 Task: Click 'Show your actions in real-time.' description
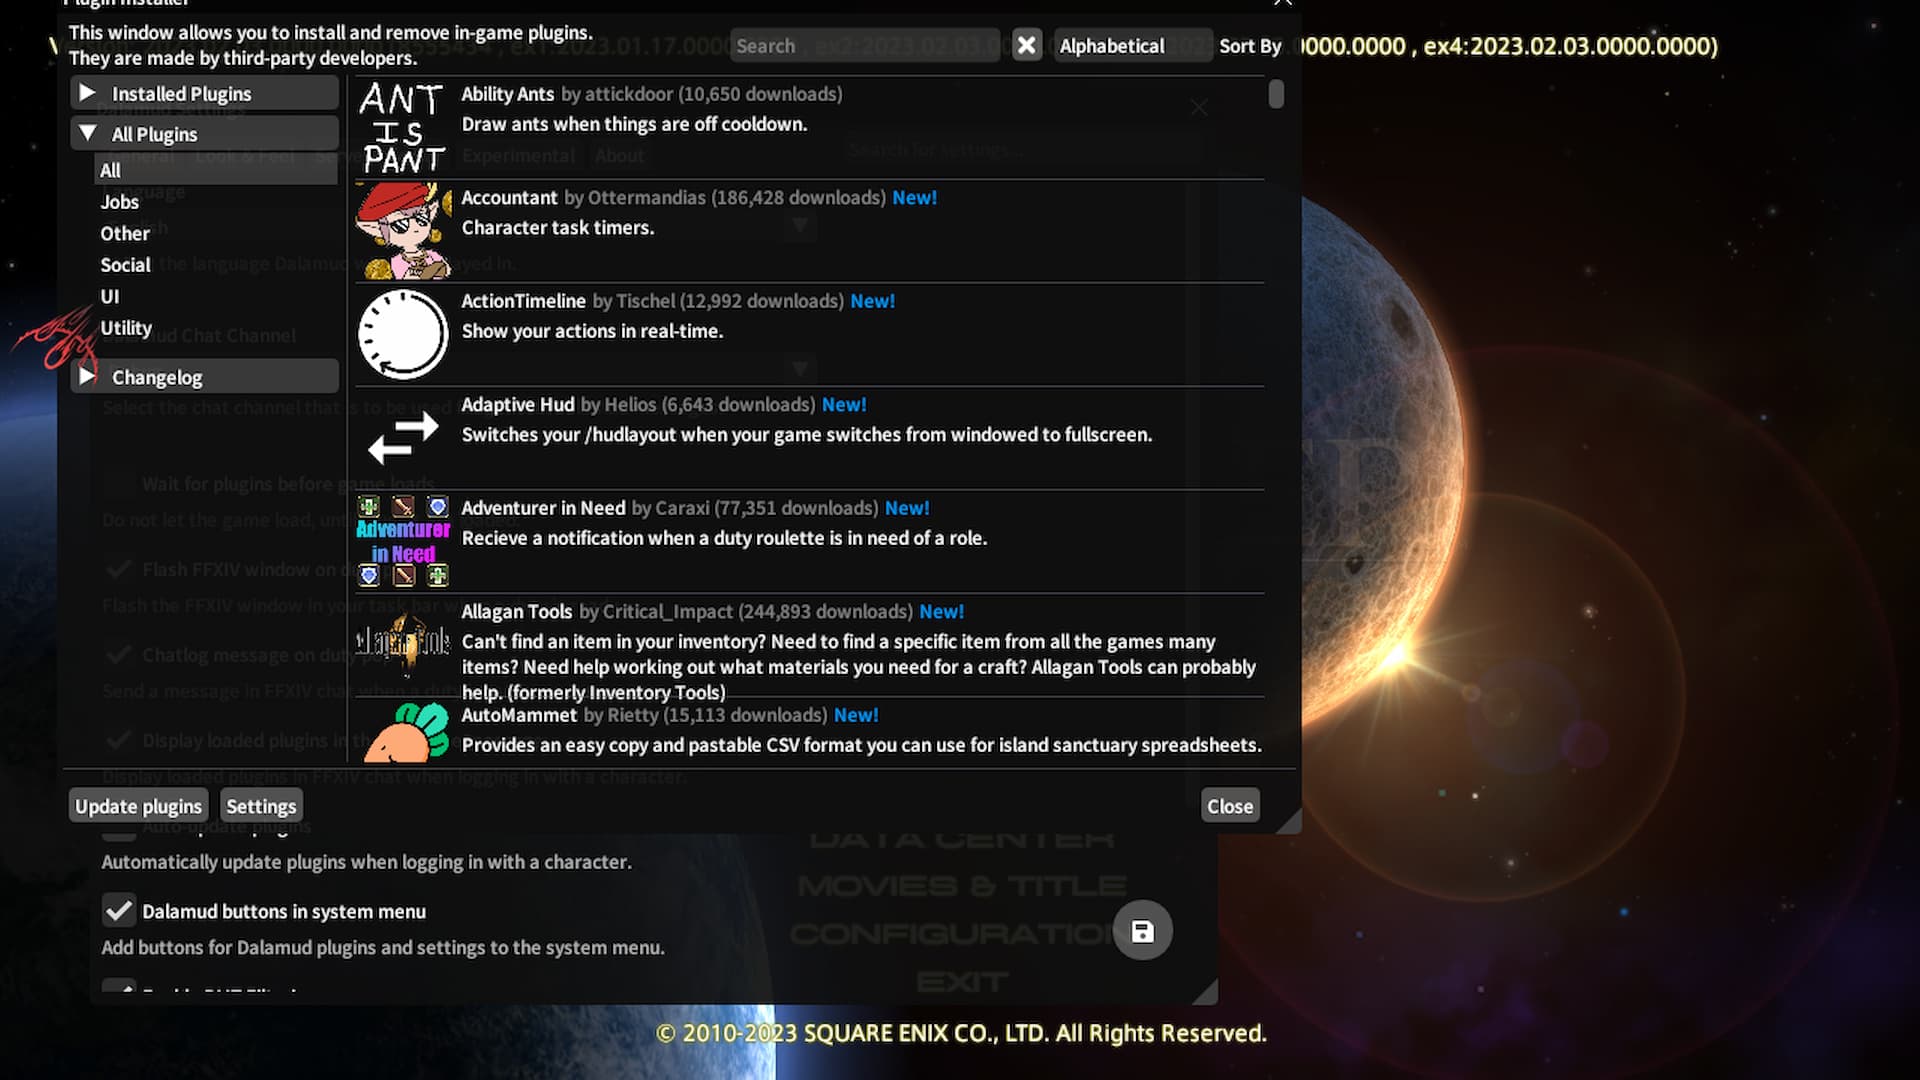(592, 331)
